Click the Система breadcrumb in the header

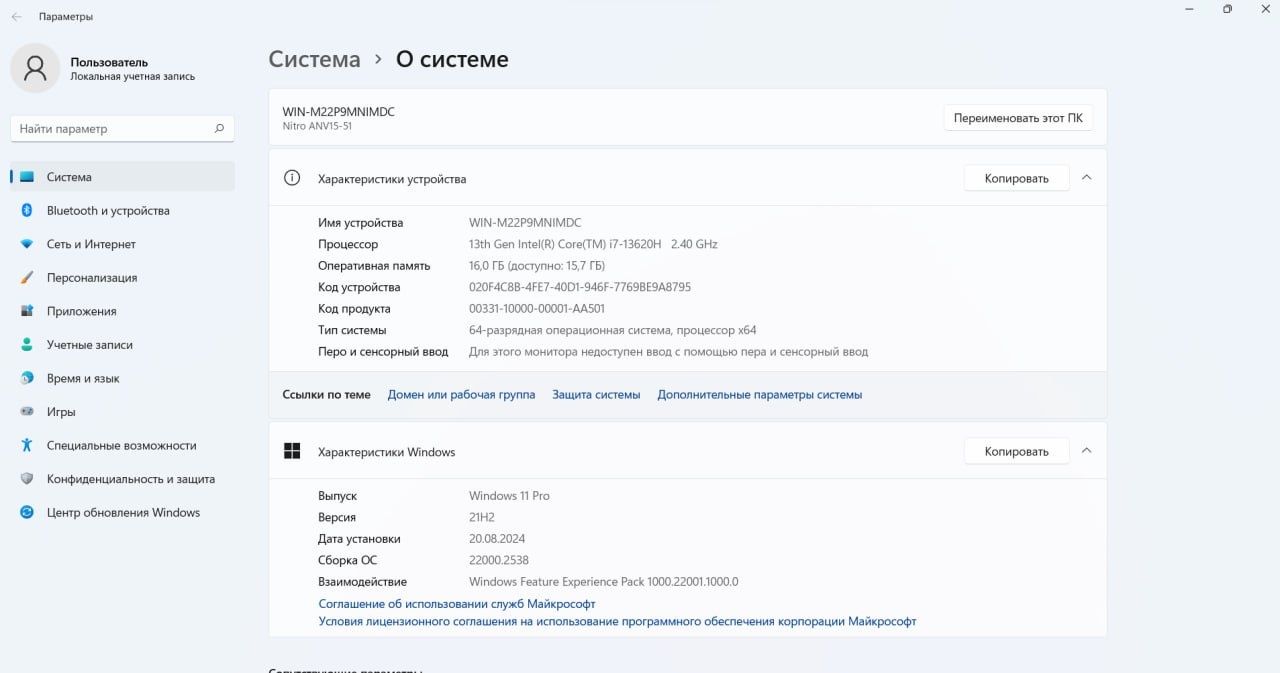pos(314,59)
